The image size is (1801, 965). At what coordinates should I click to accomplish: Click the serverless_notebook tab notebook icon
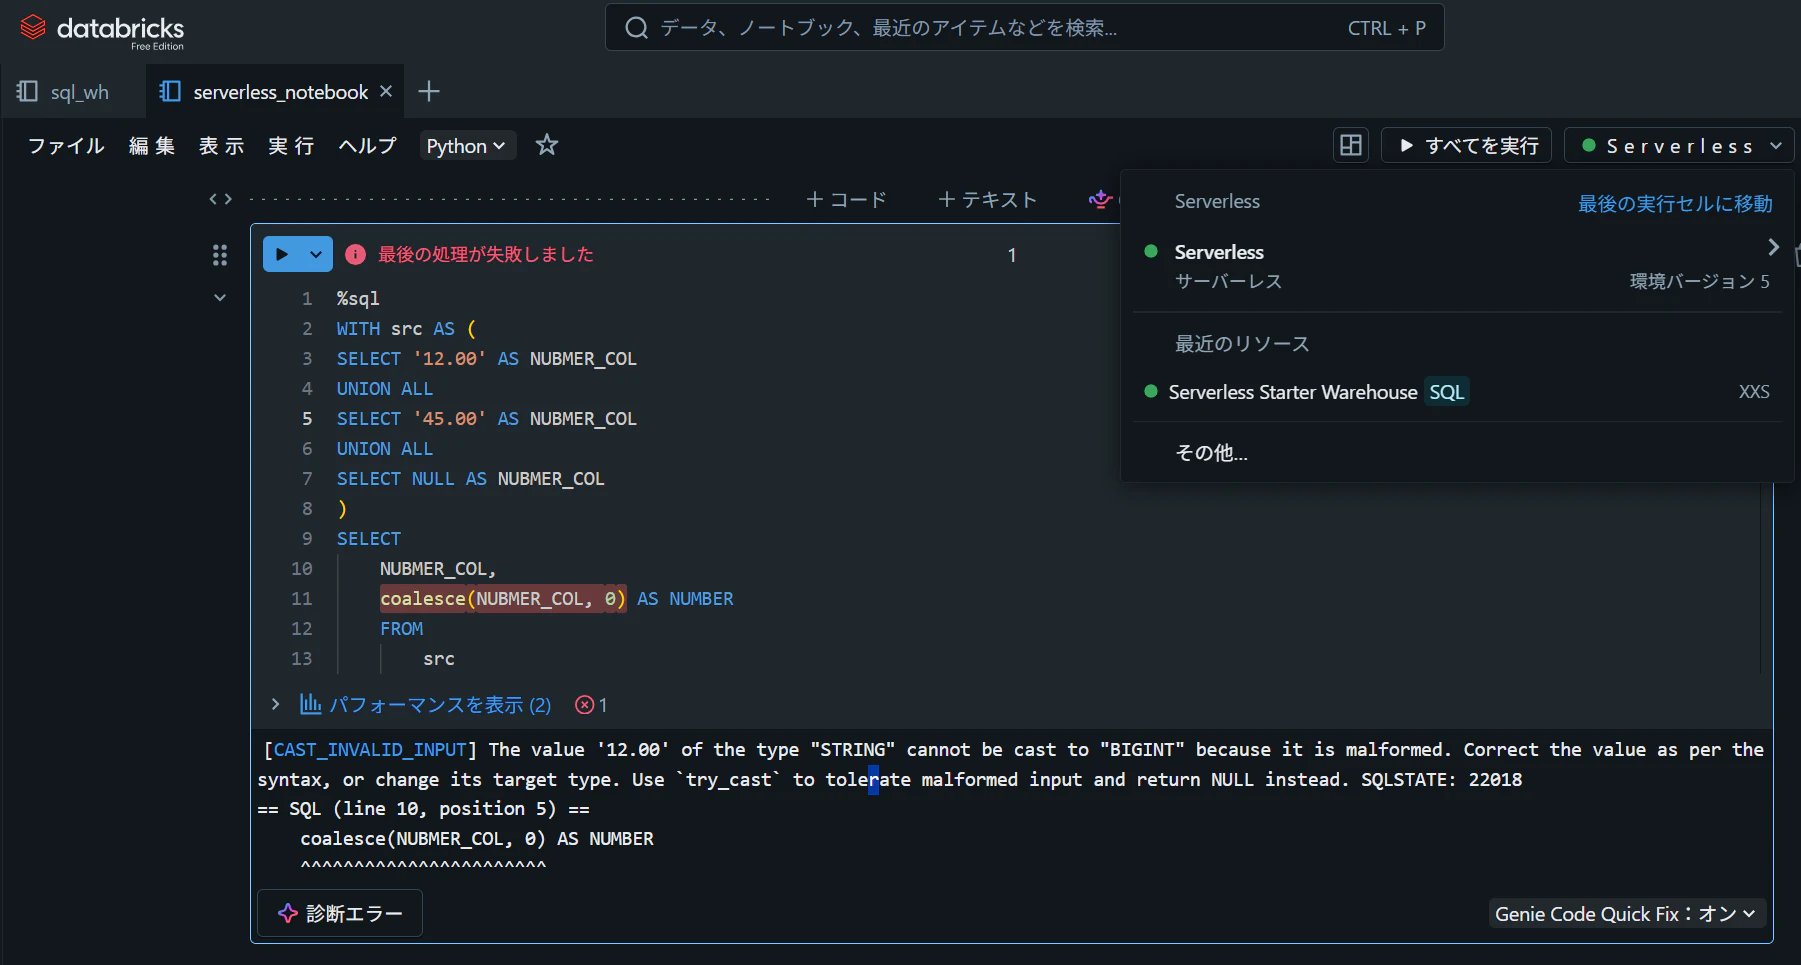170,92
